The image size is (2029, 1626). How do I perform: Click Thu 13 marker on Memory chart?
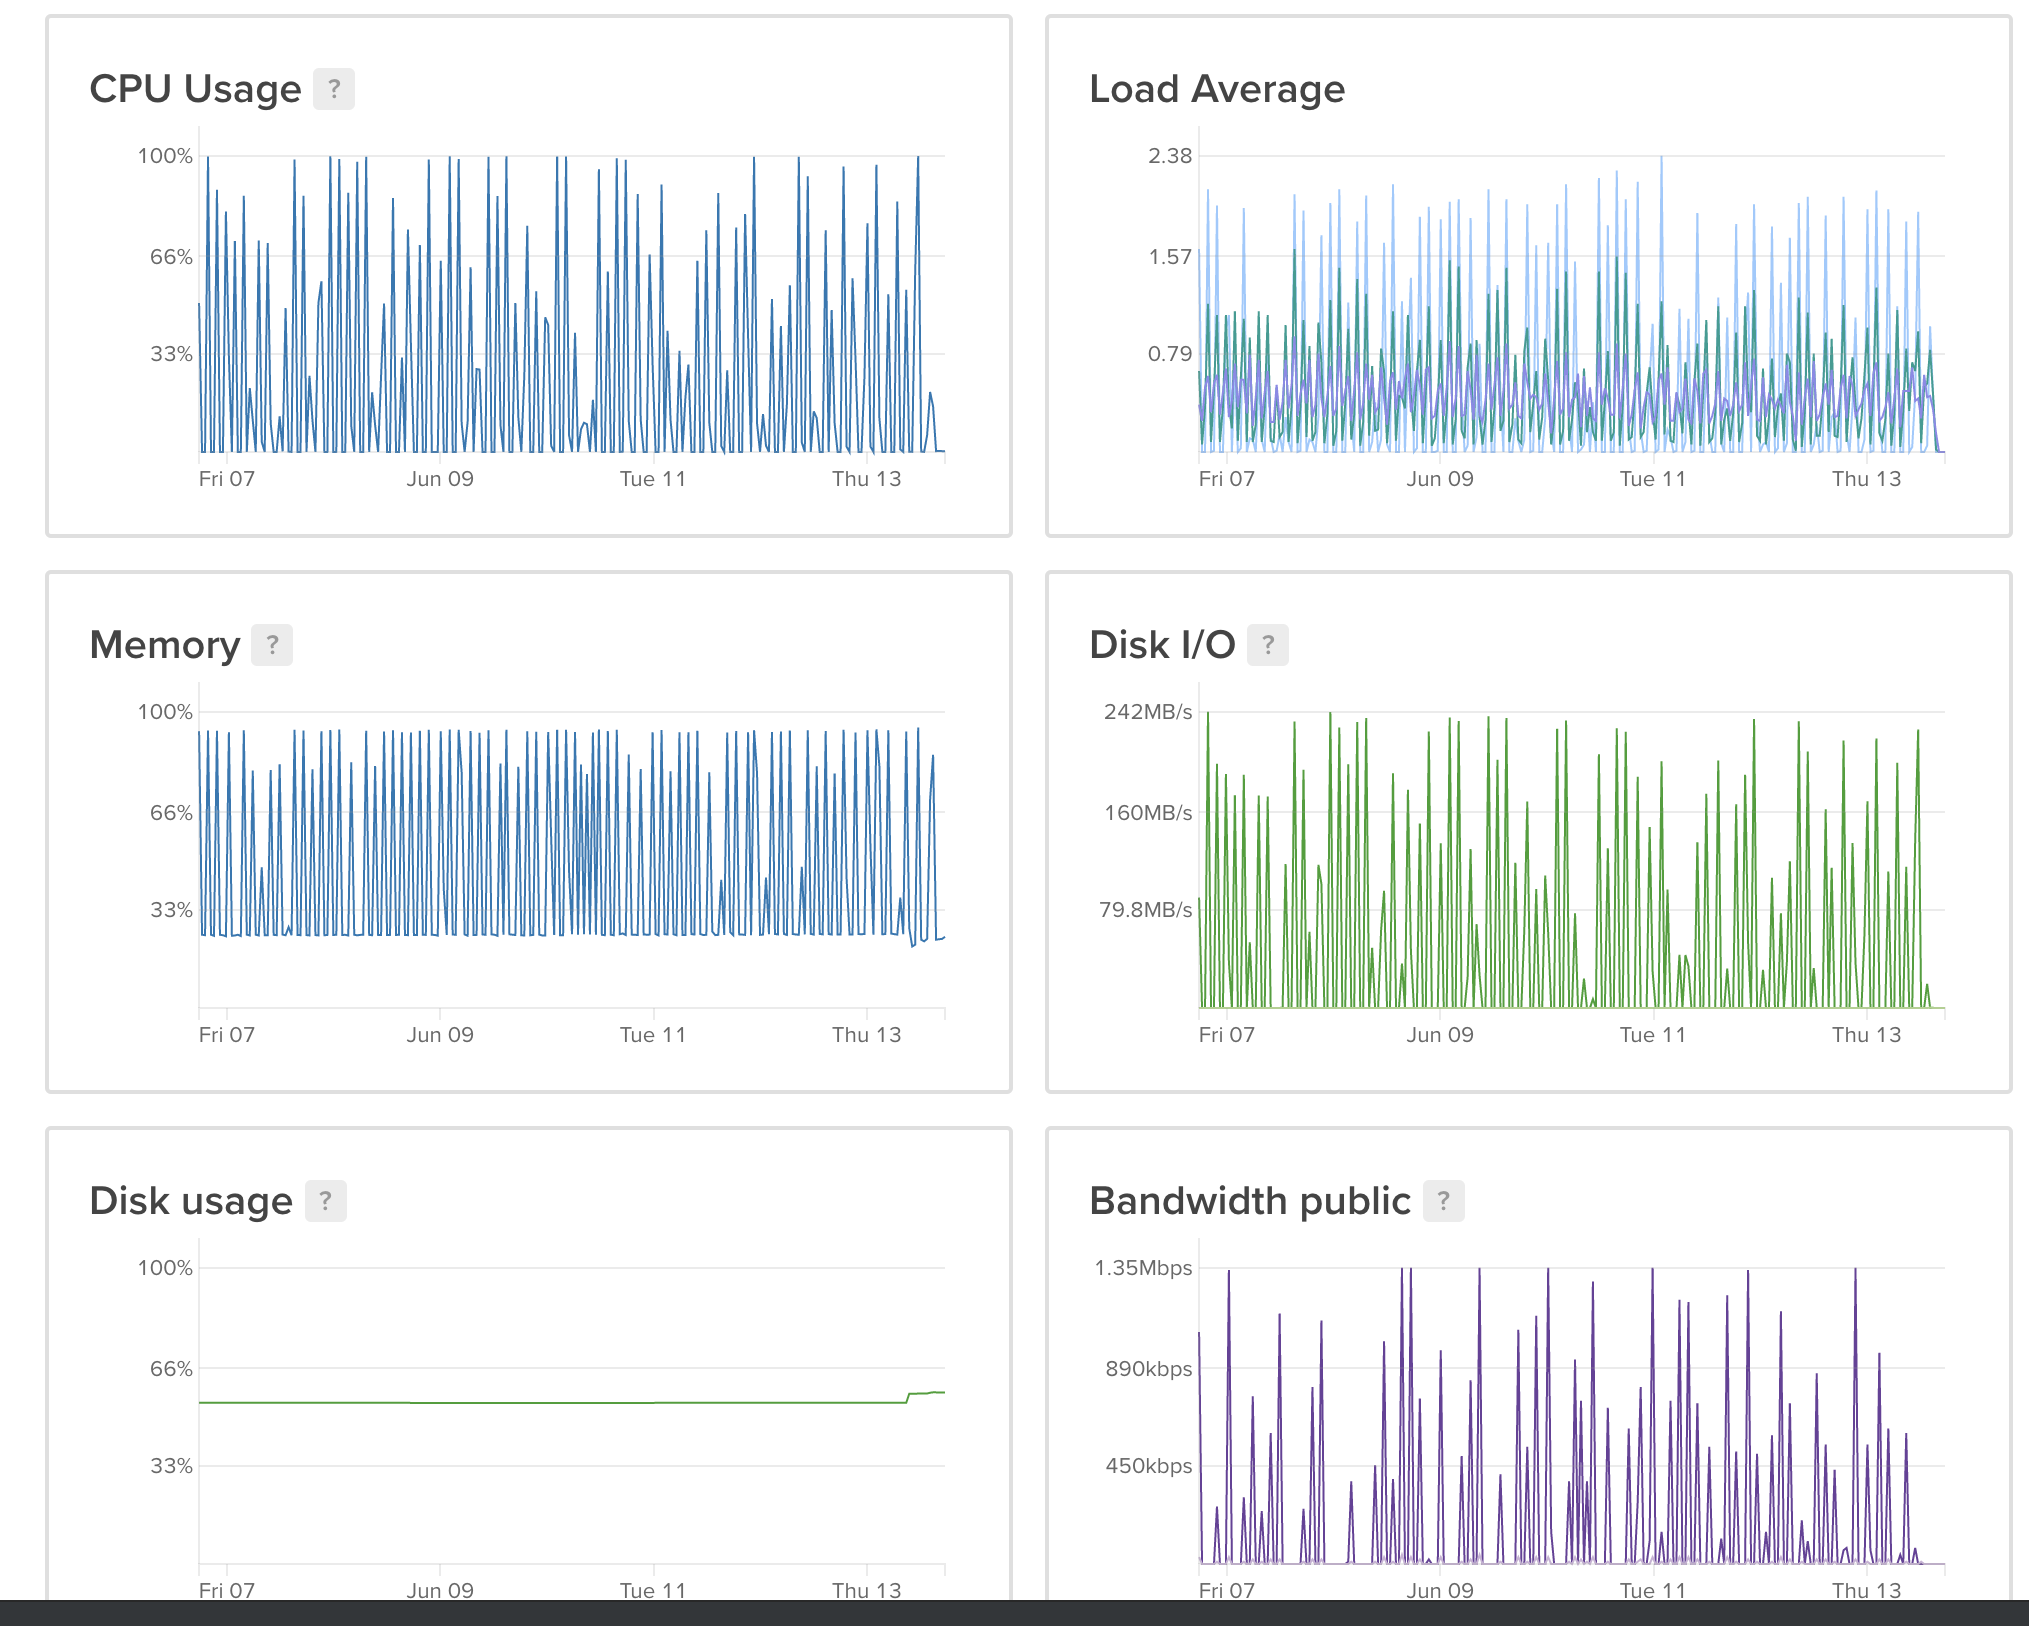[866, 1035]
